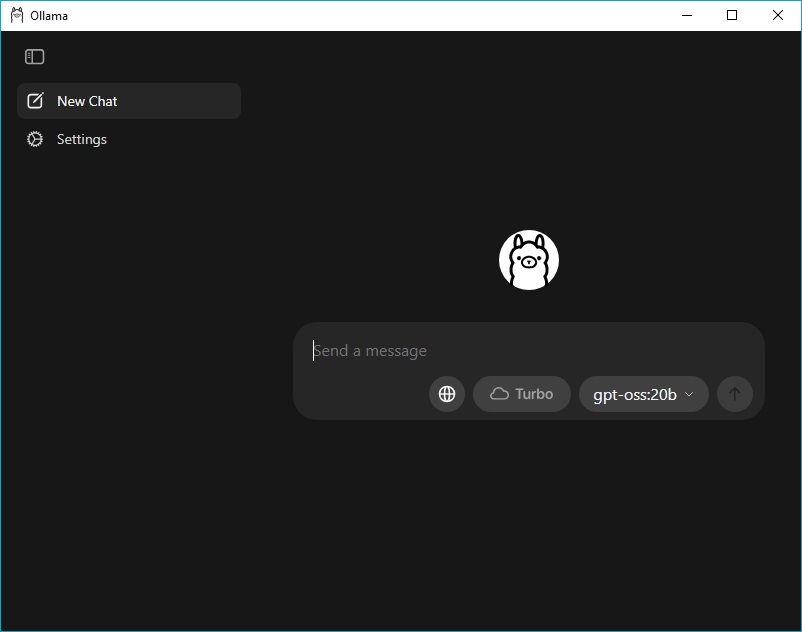Focus the 'Send a message' text field
Image resolution: width=802 pixels, height=632 pixels.
[528, 351]
